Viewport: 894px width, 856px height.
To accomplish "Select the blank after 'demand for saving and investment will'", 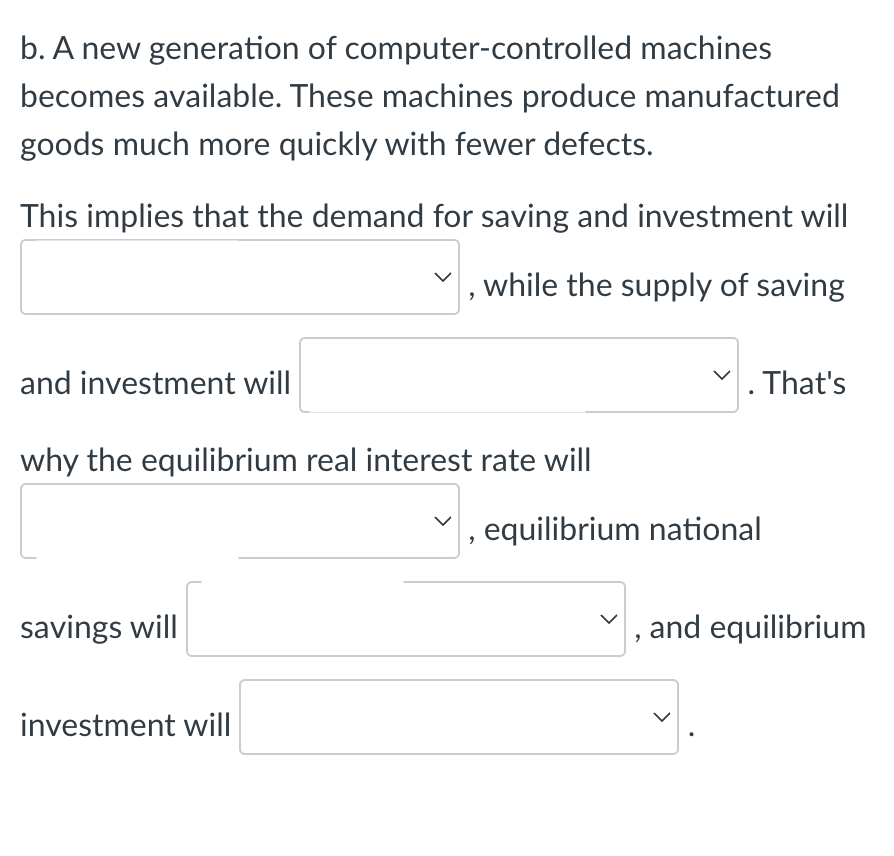I will (x=240, y=277).
